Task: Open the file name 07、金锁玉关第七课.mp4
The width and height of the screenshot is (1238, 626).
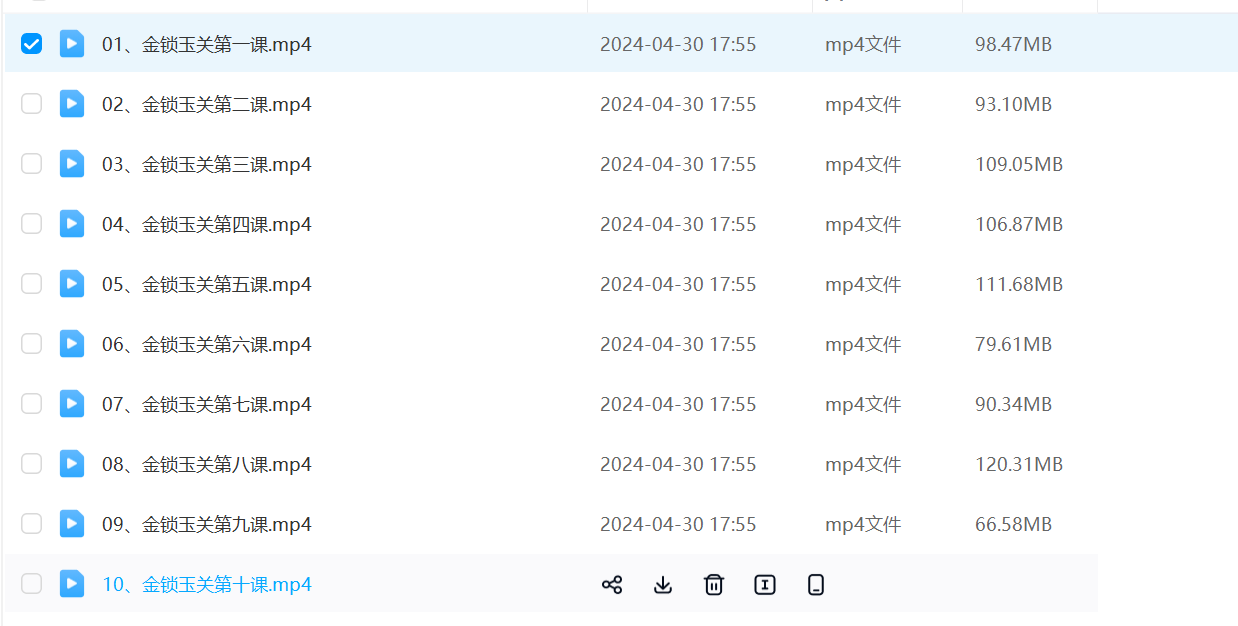Action: click(207, 404)
